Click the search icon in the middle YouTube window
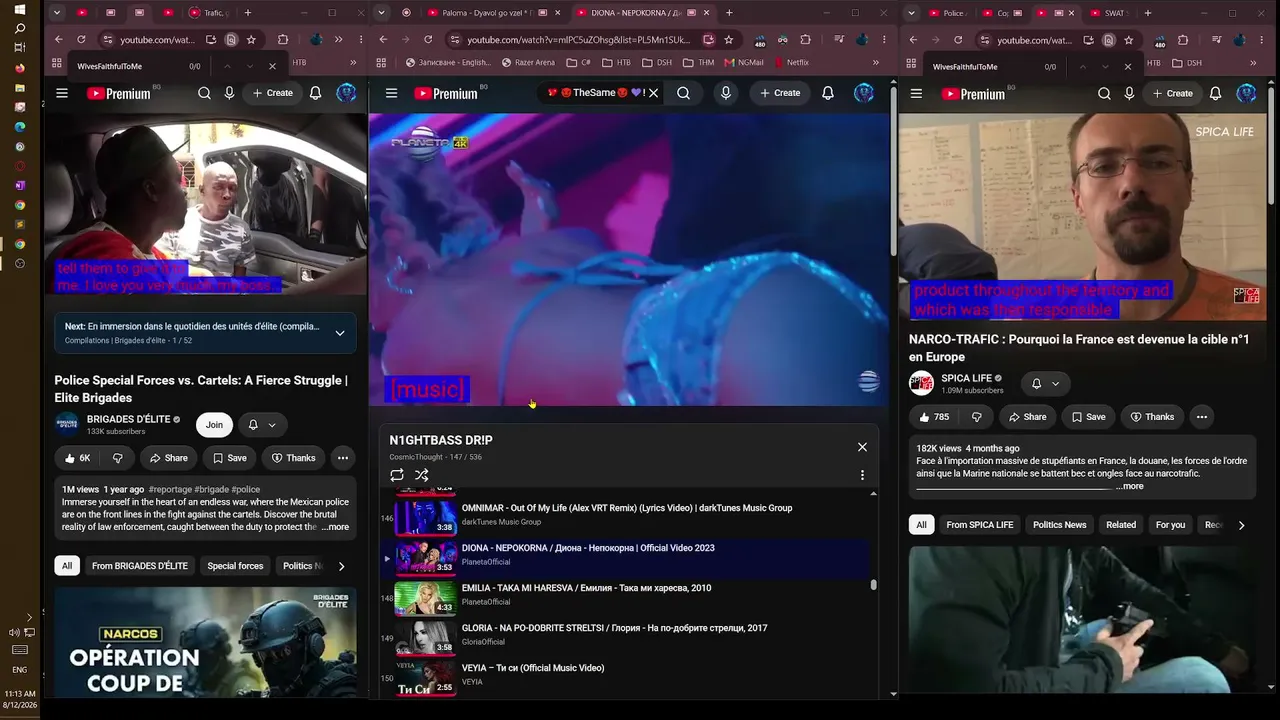Image resolution: width=1280 pixels, height=720 pixels. click(683, 93)
